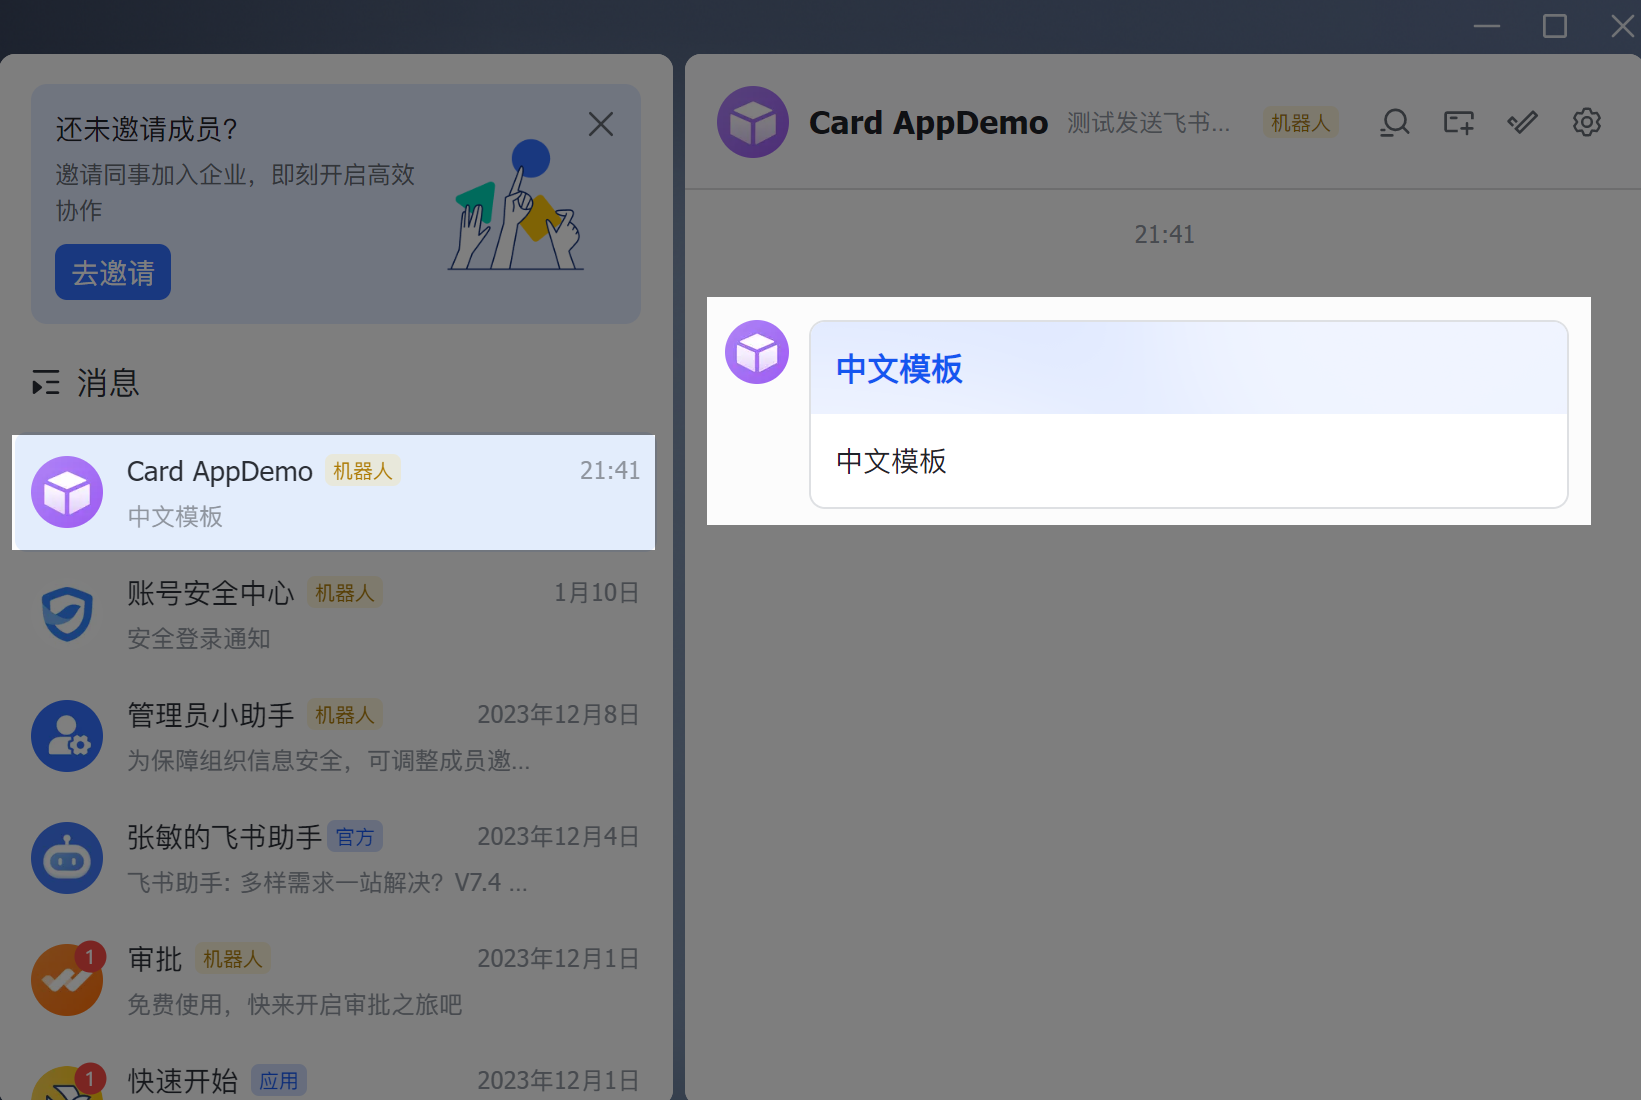Open the 张敏的飞书助手 conversation
Screen dimensions: 1641x1100
(334, 858)
